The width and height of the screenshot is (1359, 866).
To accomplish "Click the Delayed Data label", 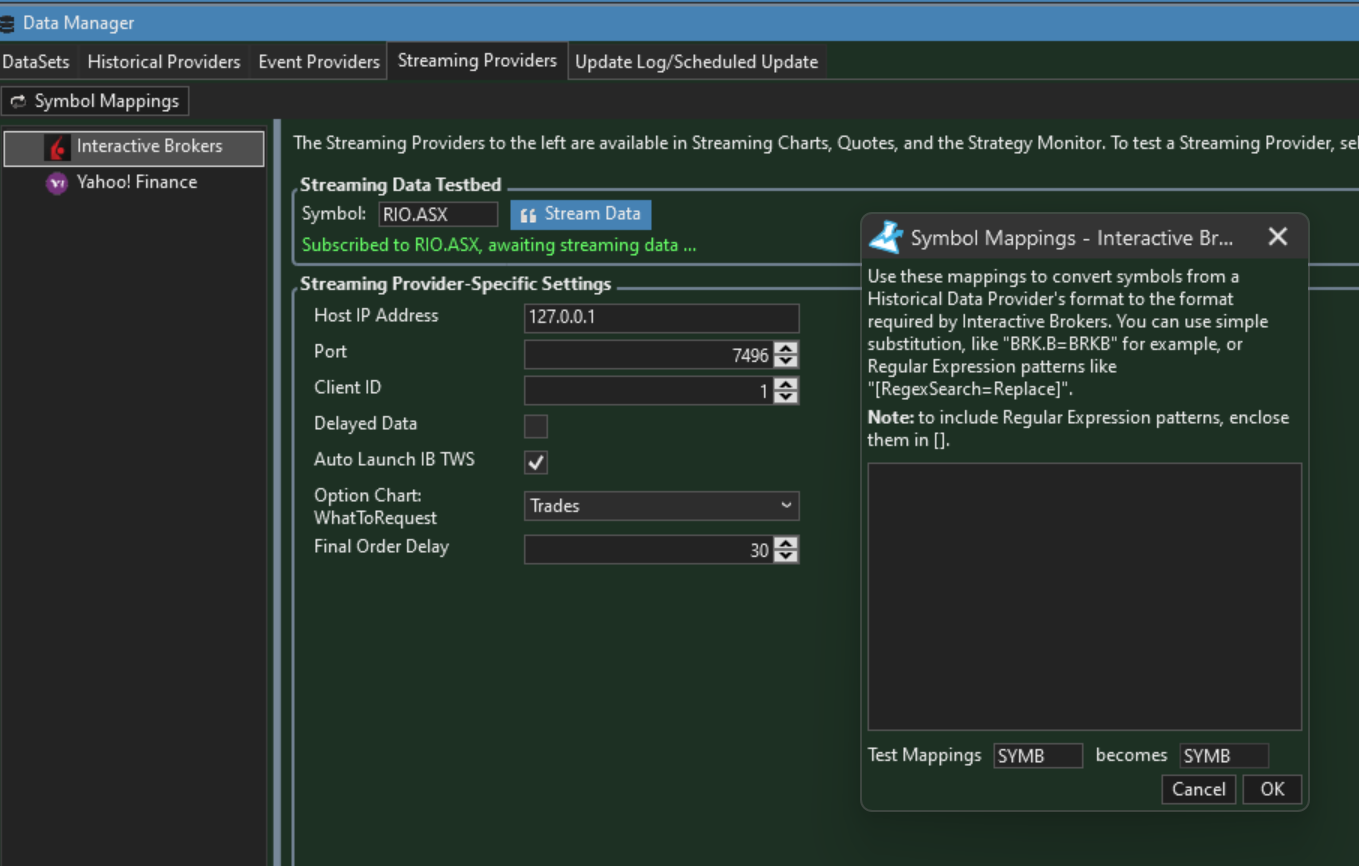I will tap(365, 424).
